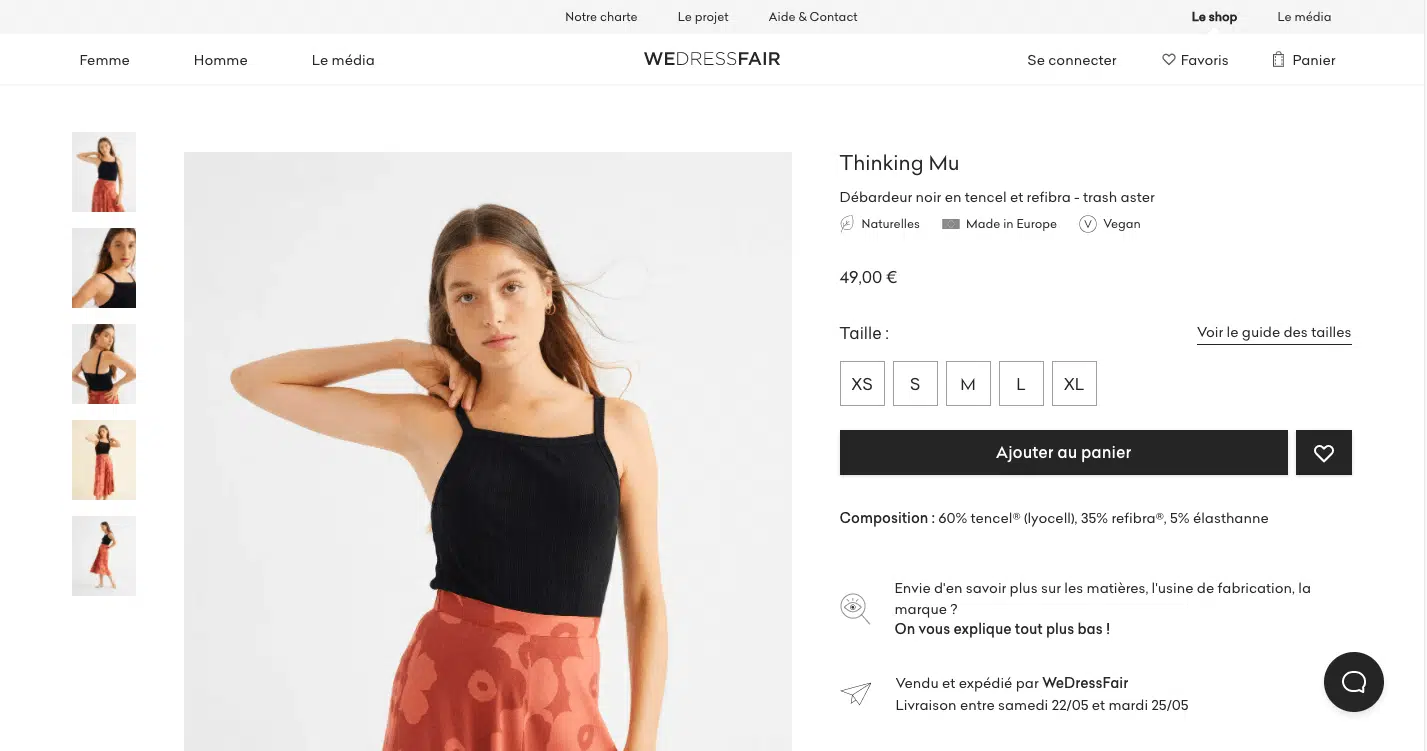Click the Panier shopping bag icon
This screenshot has width=1427, height=751.
tap(1278, 60)
